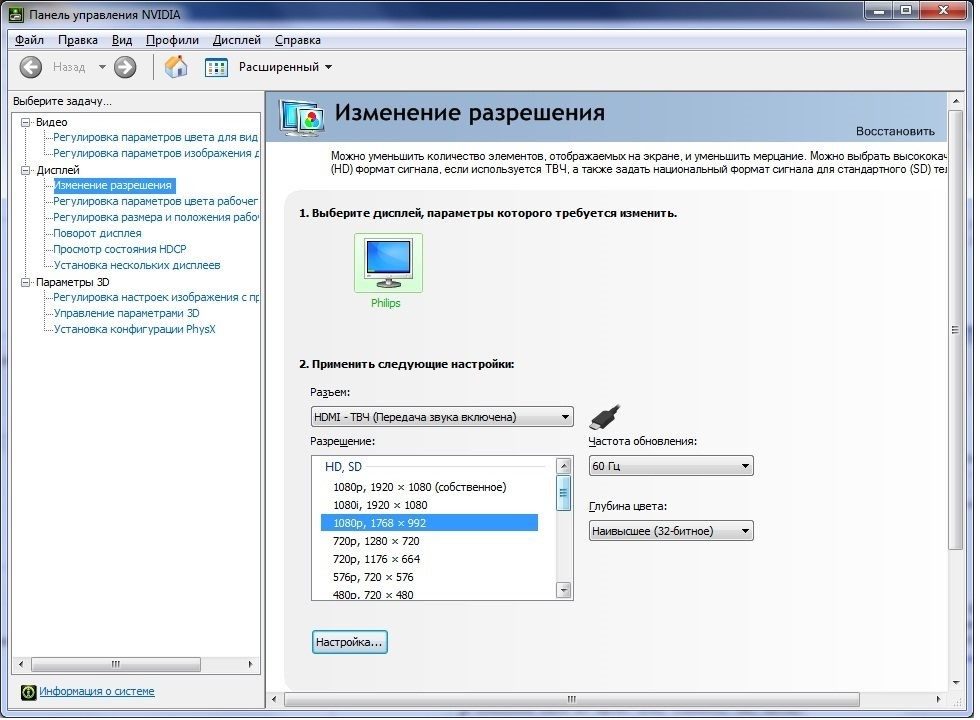Click the Home icon in toolbar
This screenshot has height=720, width=980.
coord(176,67)
